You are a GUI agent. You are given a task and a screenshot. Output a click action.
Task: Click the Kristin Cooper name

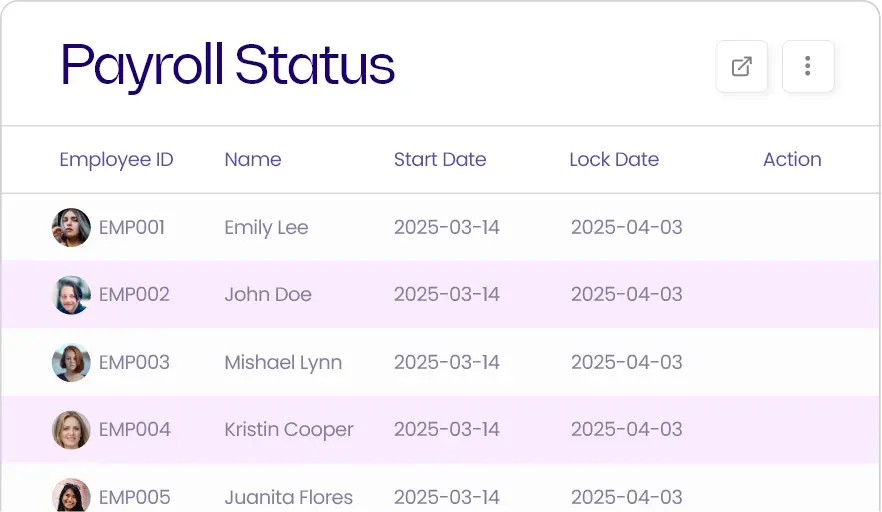289,430
